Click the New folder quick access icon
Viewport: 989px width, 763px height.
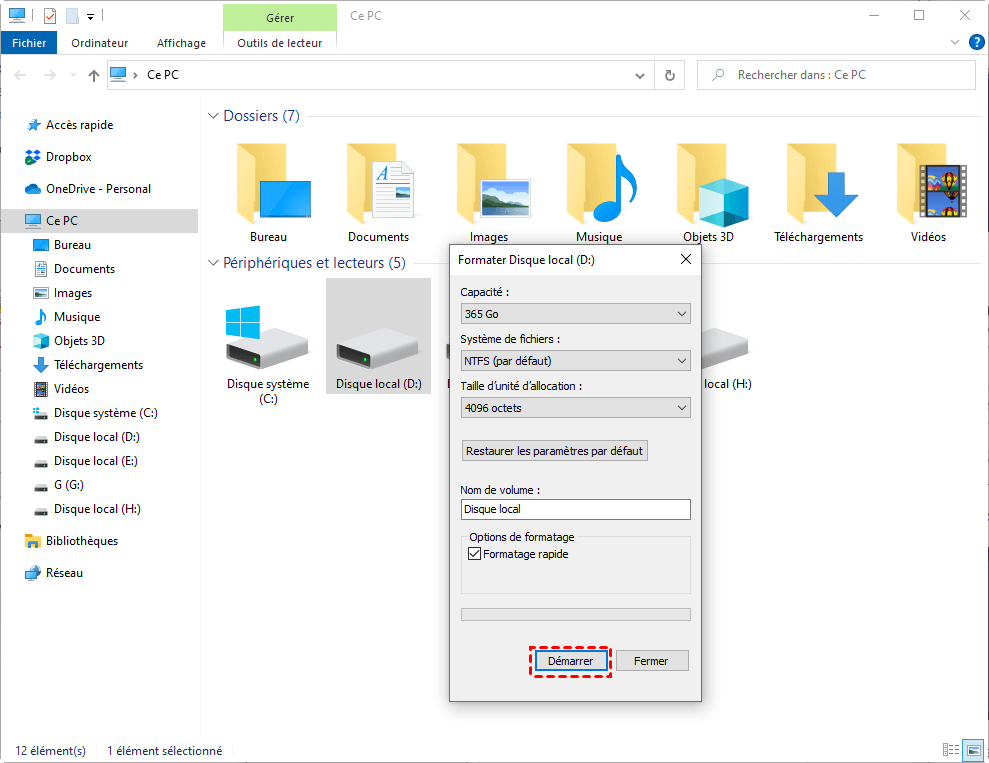[72, 16]
